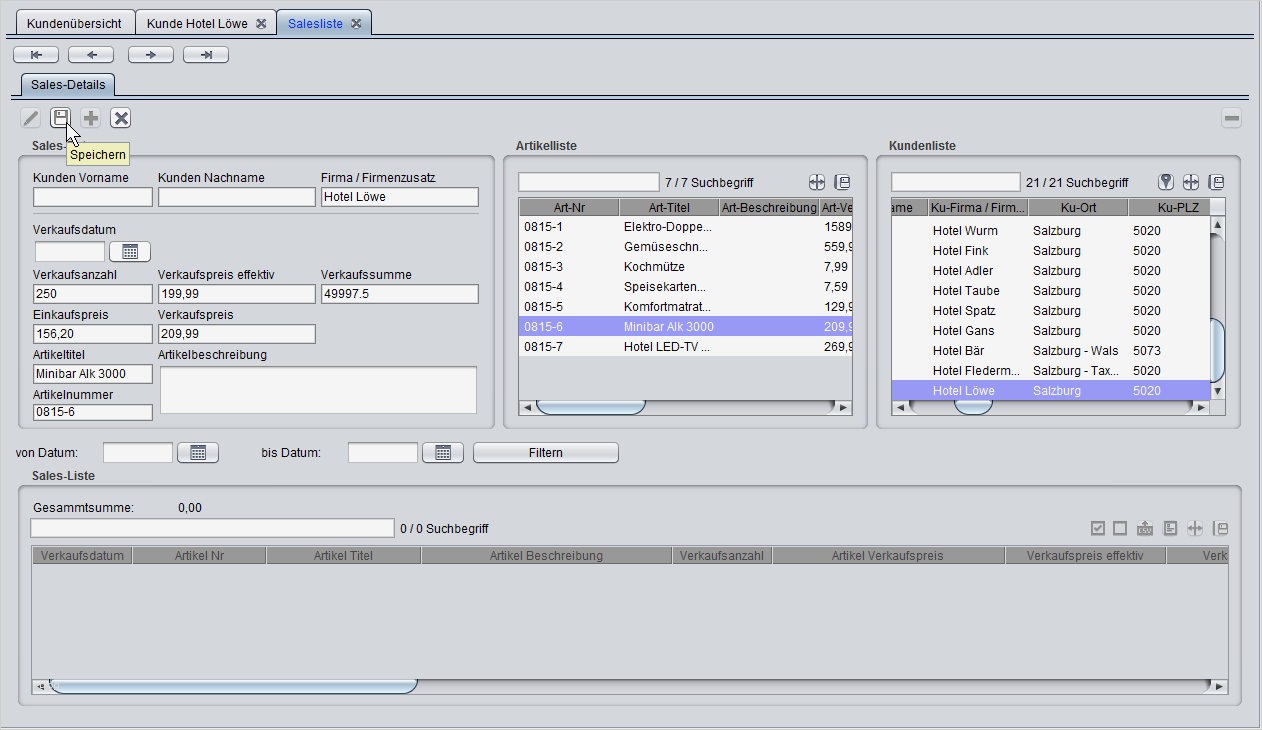
Task: Switch to the Kundenübersicht tab
Action: 75,23
